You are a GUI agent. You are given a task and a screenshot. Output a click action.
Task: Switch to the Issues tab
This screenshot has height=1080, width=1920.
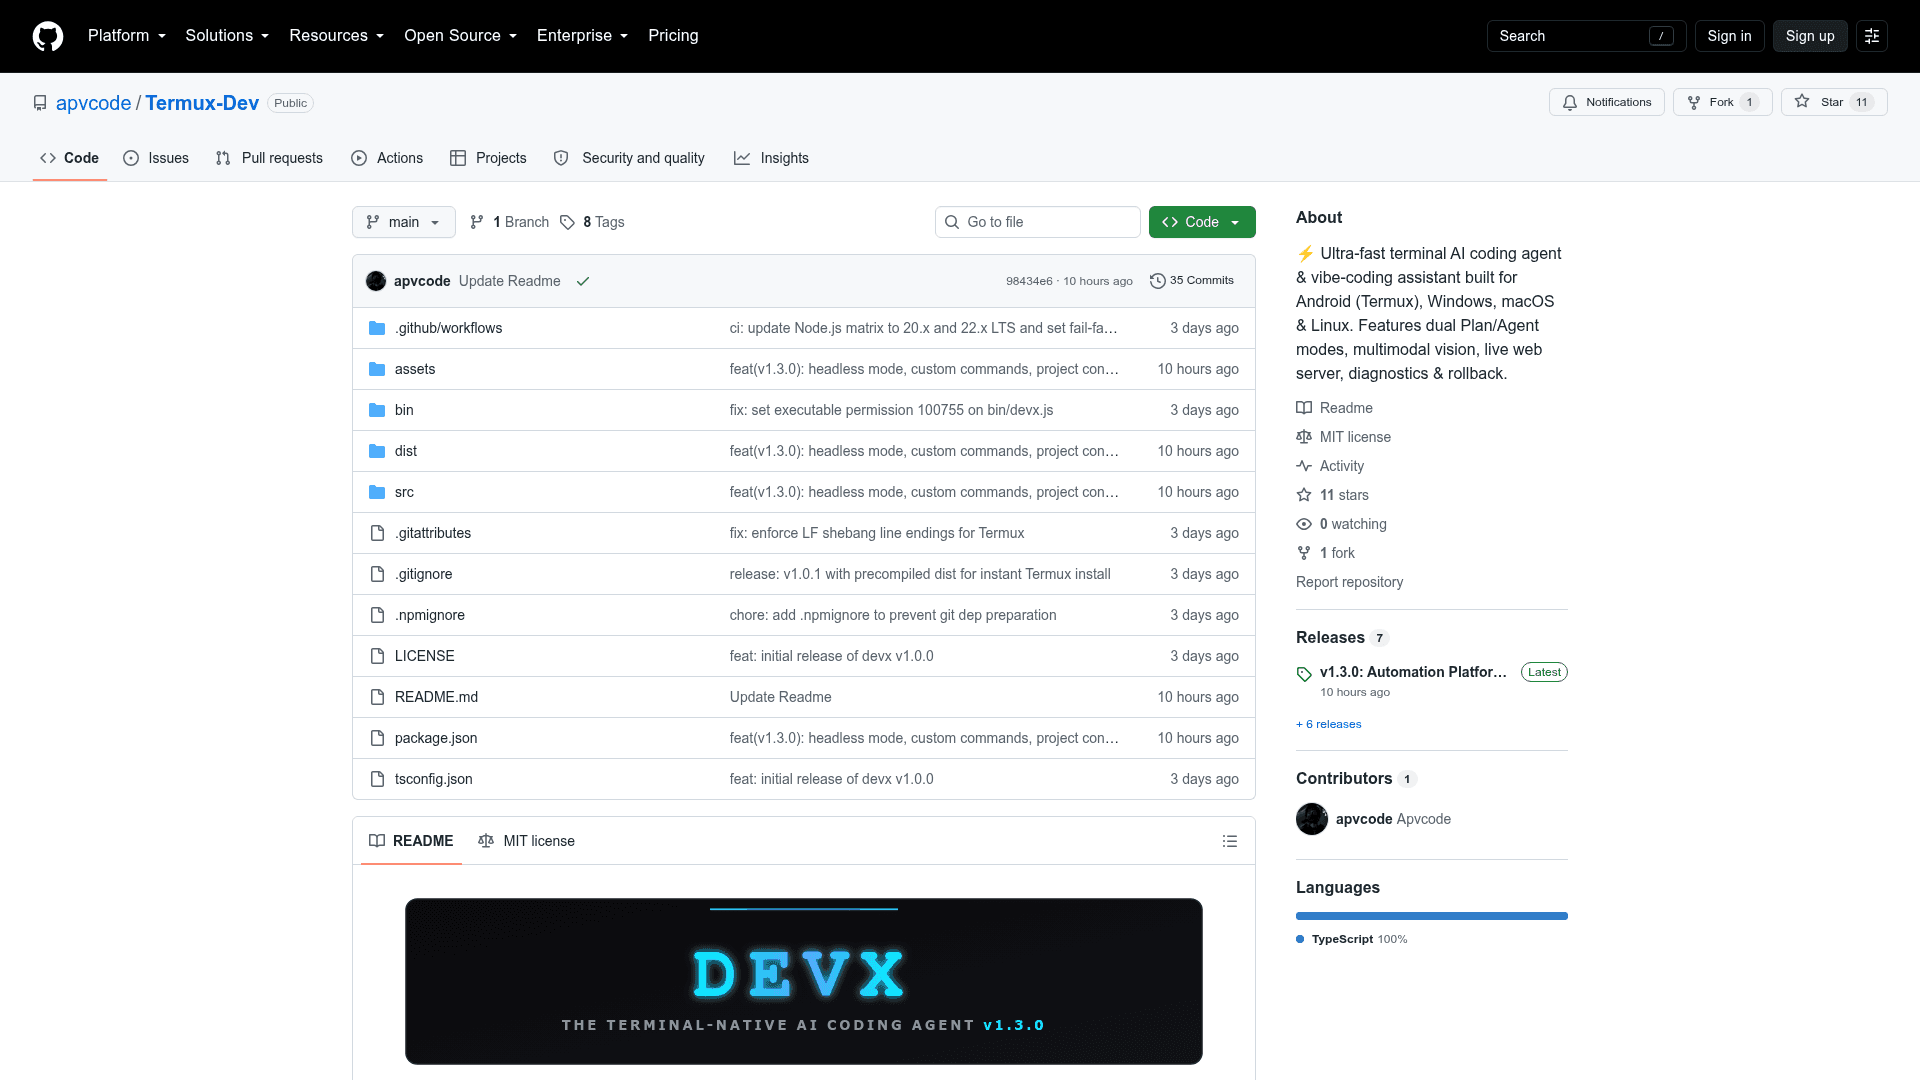click(x=156, y=158)
